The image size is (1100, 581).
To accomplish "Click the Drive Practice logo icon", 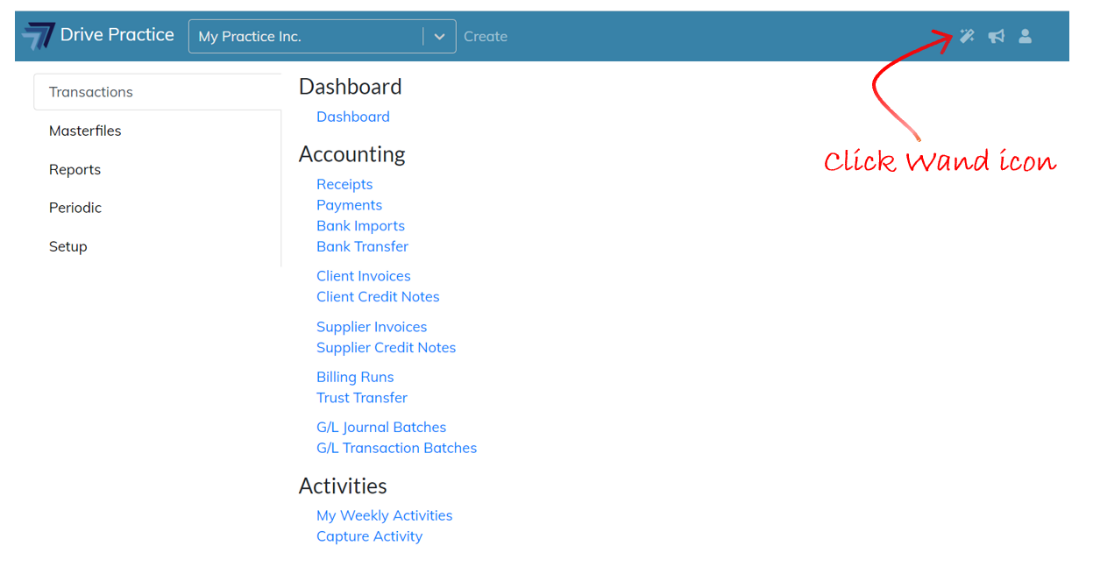I will click(38, 36).
